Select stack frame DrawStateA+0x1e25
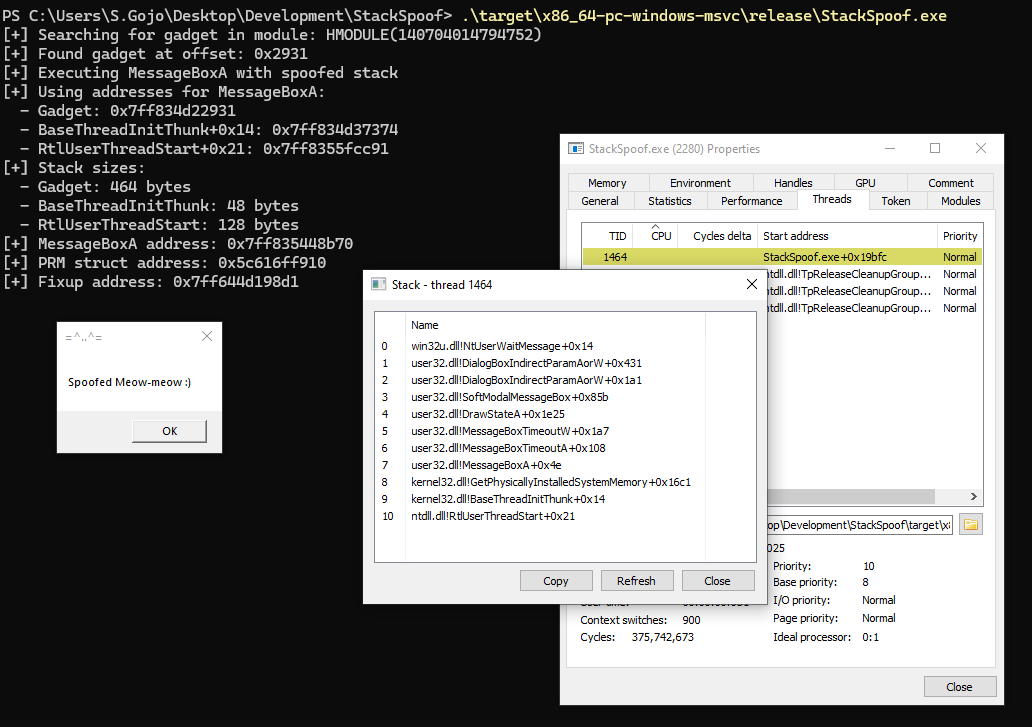 pos(488,414)
